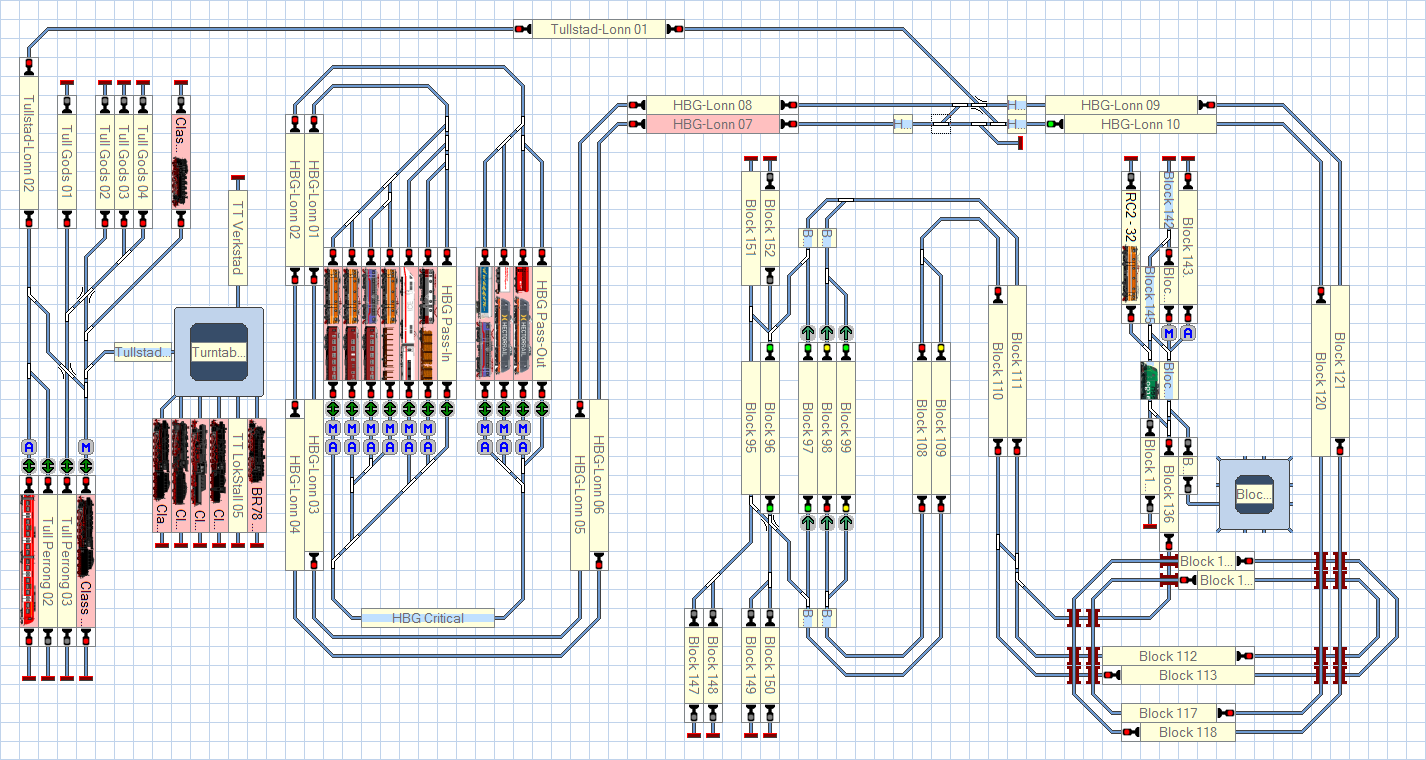Select Block 95
The width and height of the screenshot is (1426, 760).
751,427
